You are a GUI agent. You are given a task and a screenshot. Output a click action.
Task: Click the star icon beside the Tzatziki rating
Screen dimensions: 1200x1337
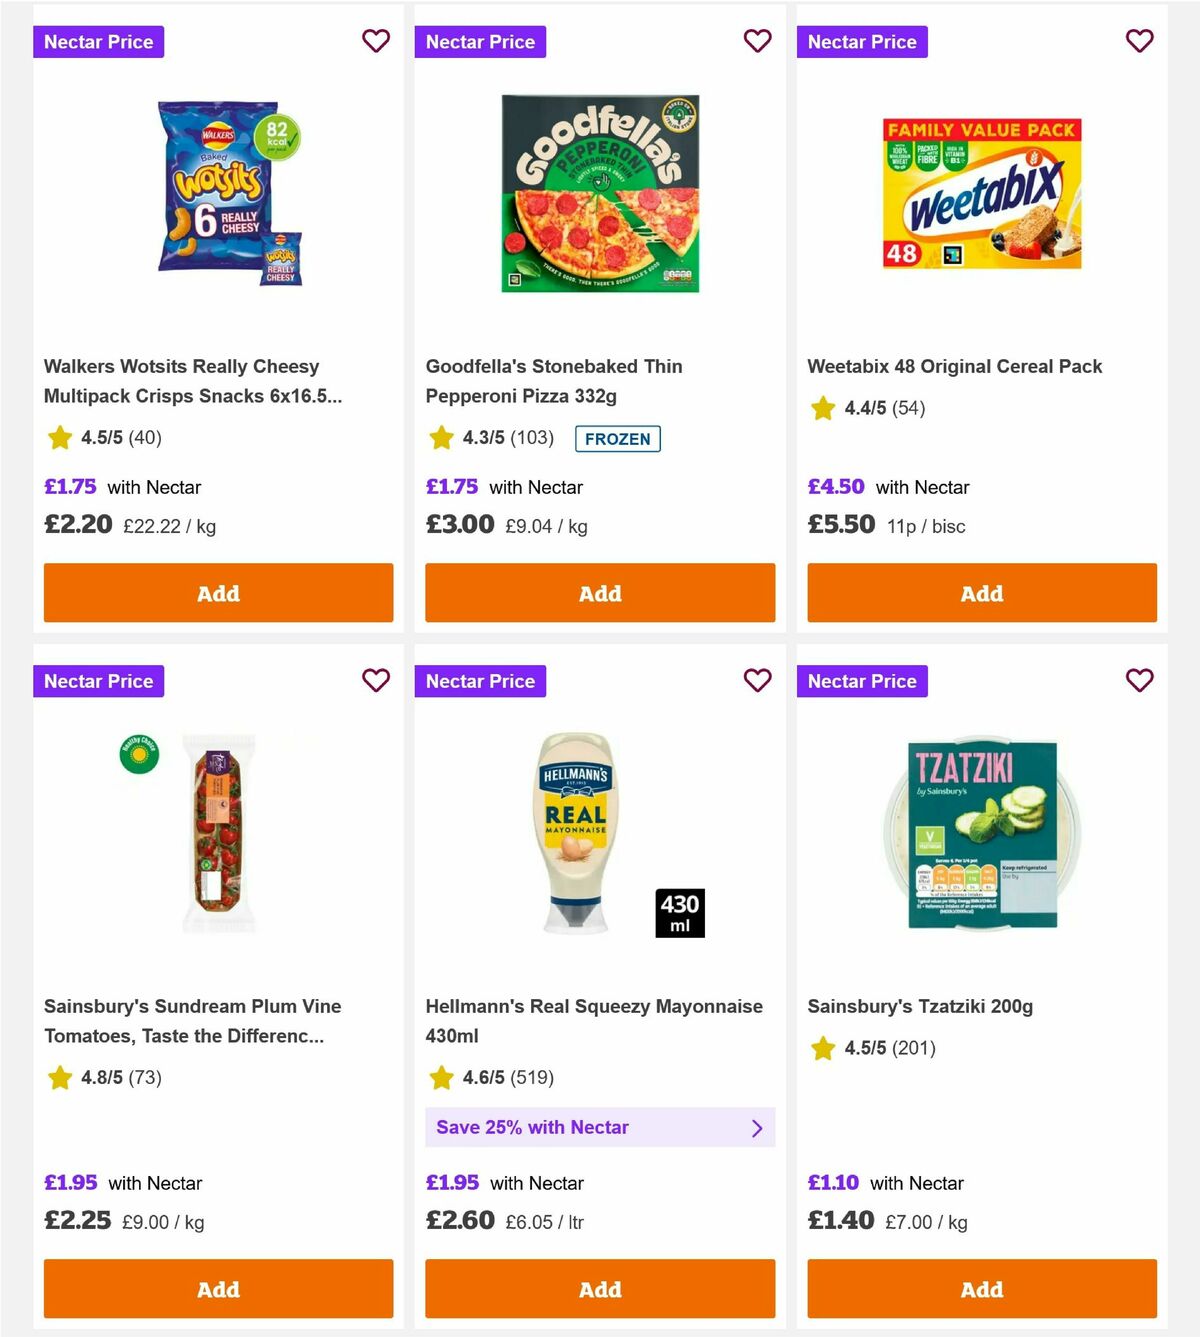coord(822,1049)
